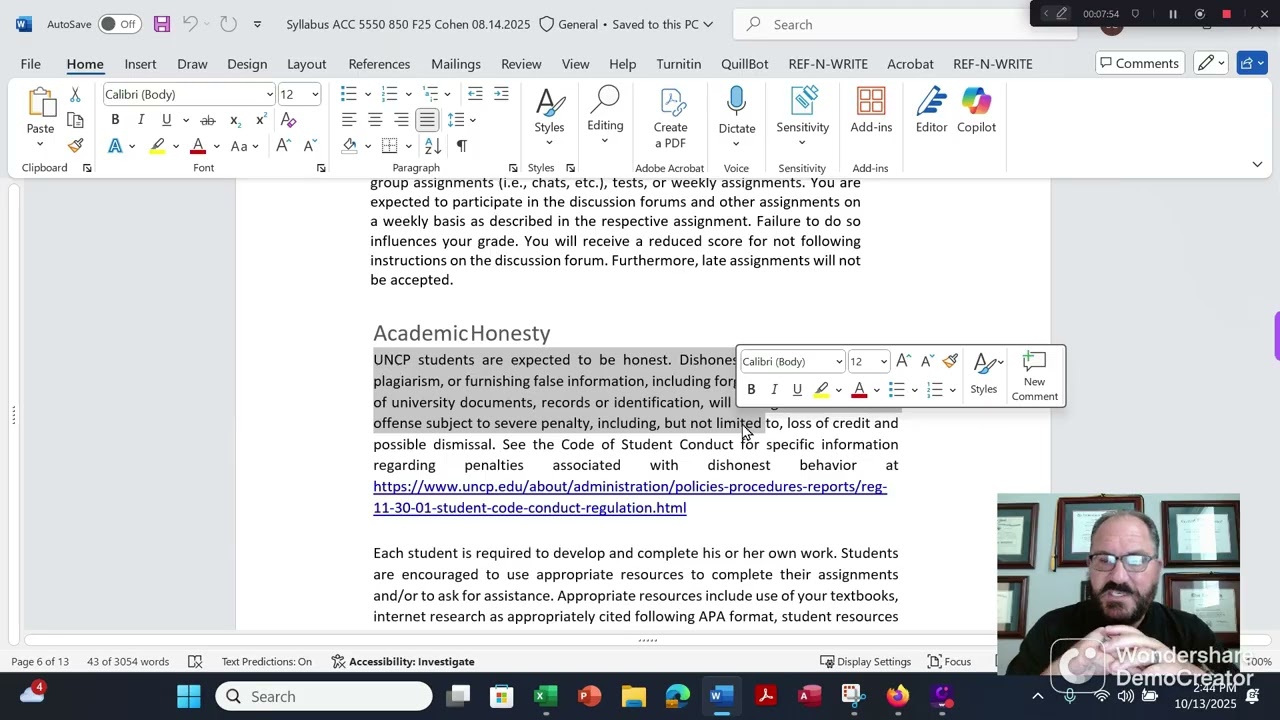
Task: Open mini toolbar font color dropdown arrow
Action: pos(876,390)
